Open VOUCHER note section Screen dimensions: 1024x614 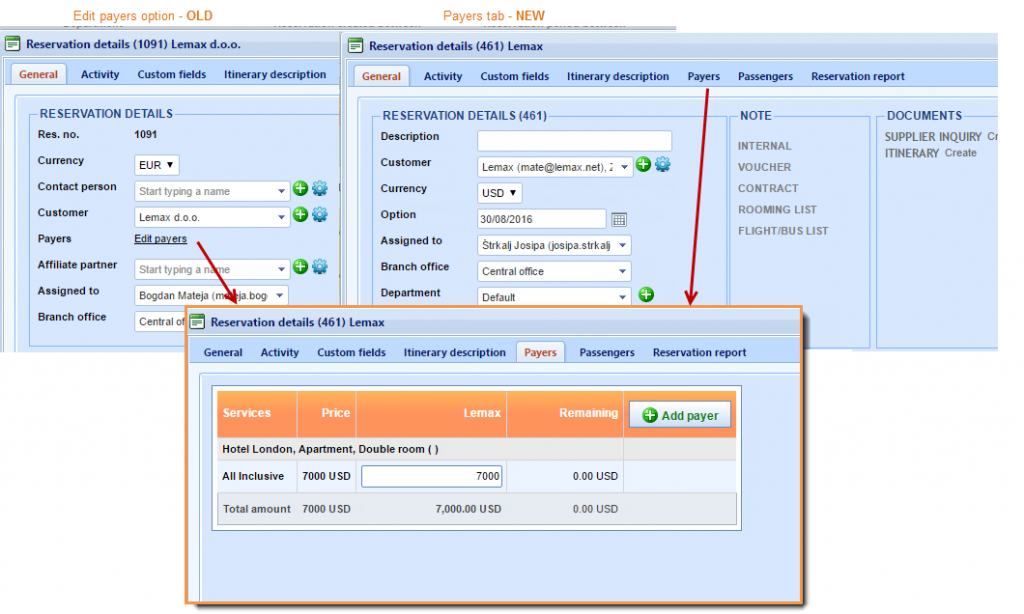764,167
